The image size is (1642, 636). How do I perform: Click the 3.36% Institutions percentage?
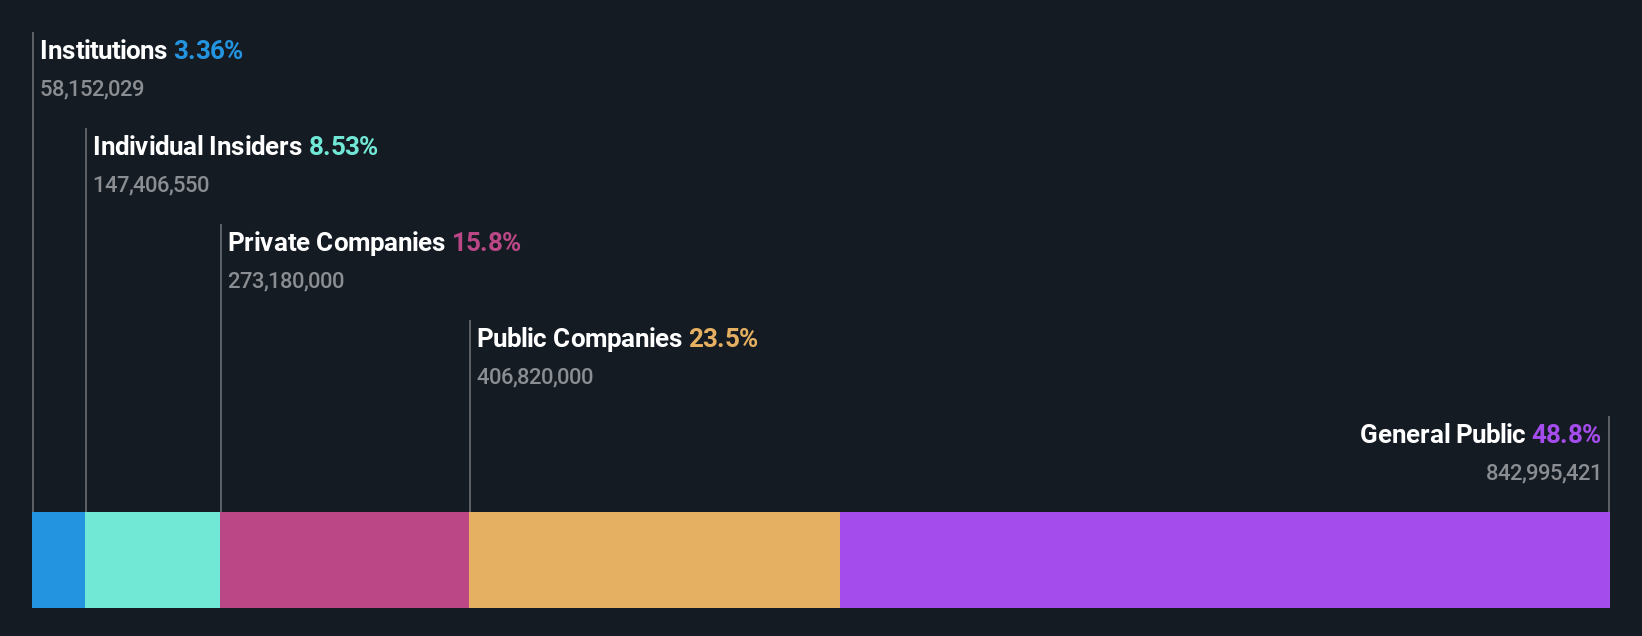click(x=208, y=50)
